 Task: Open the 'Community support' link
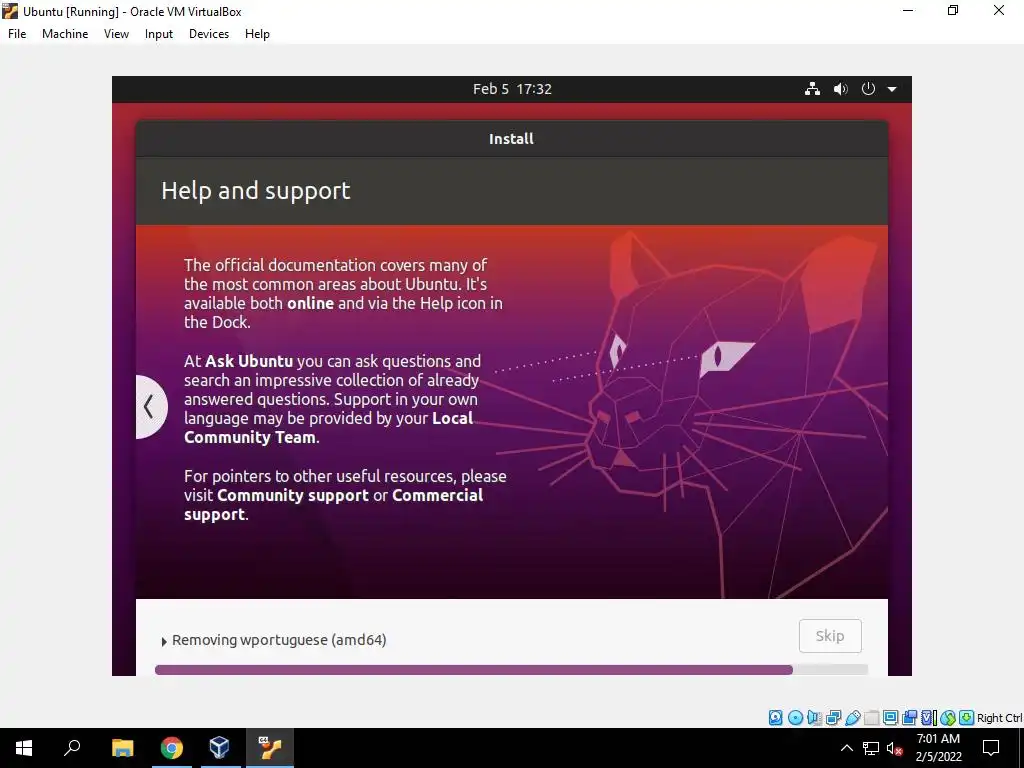tap(293, 495)
